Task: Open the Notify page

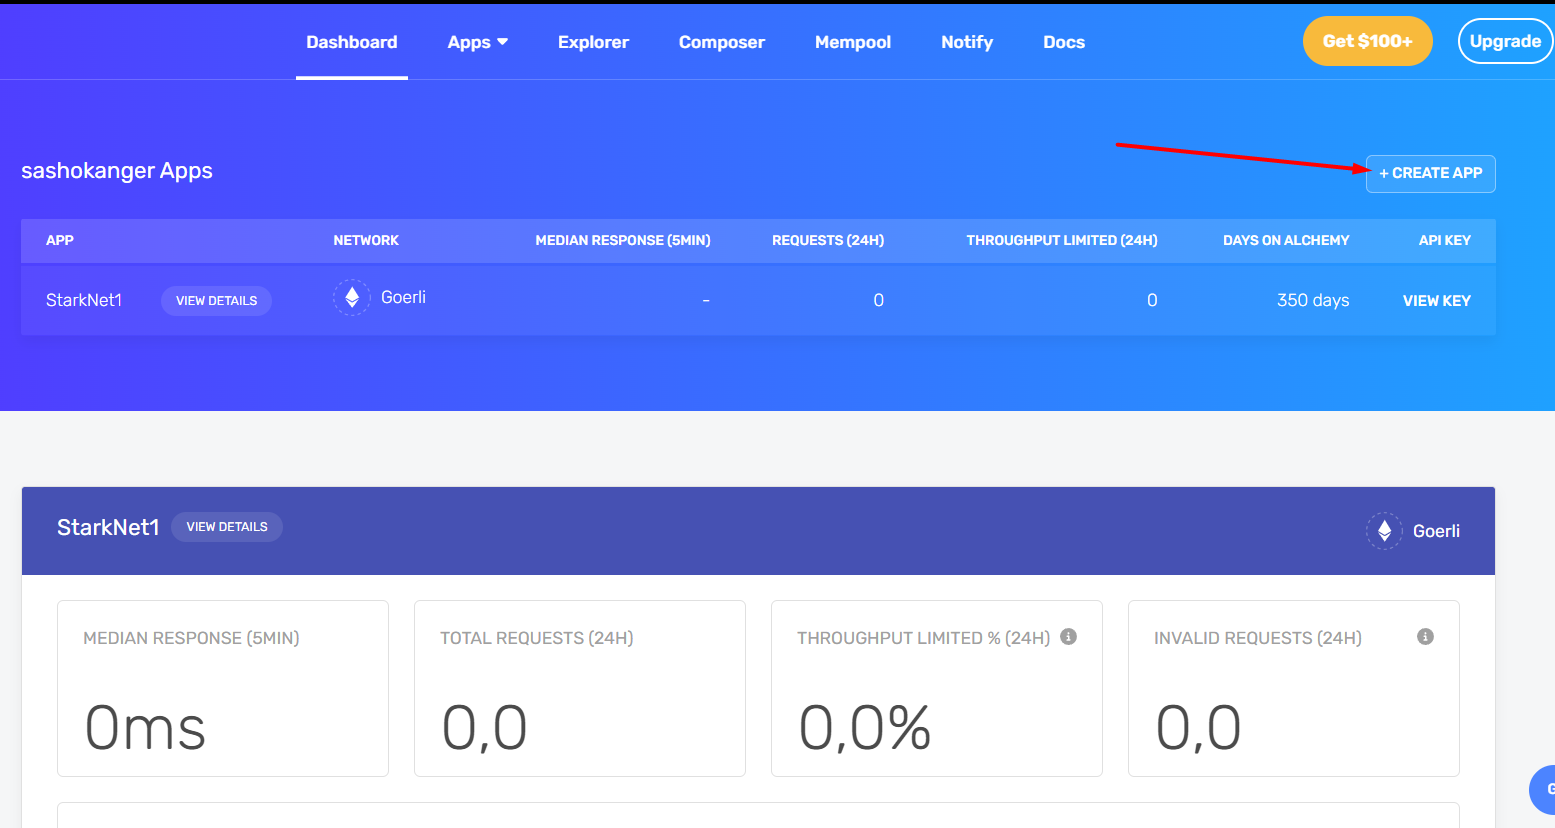Action: [967, 42]
